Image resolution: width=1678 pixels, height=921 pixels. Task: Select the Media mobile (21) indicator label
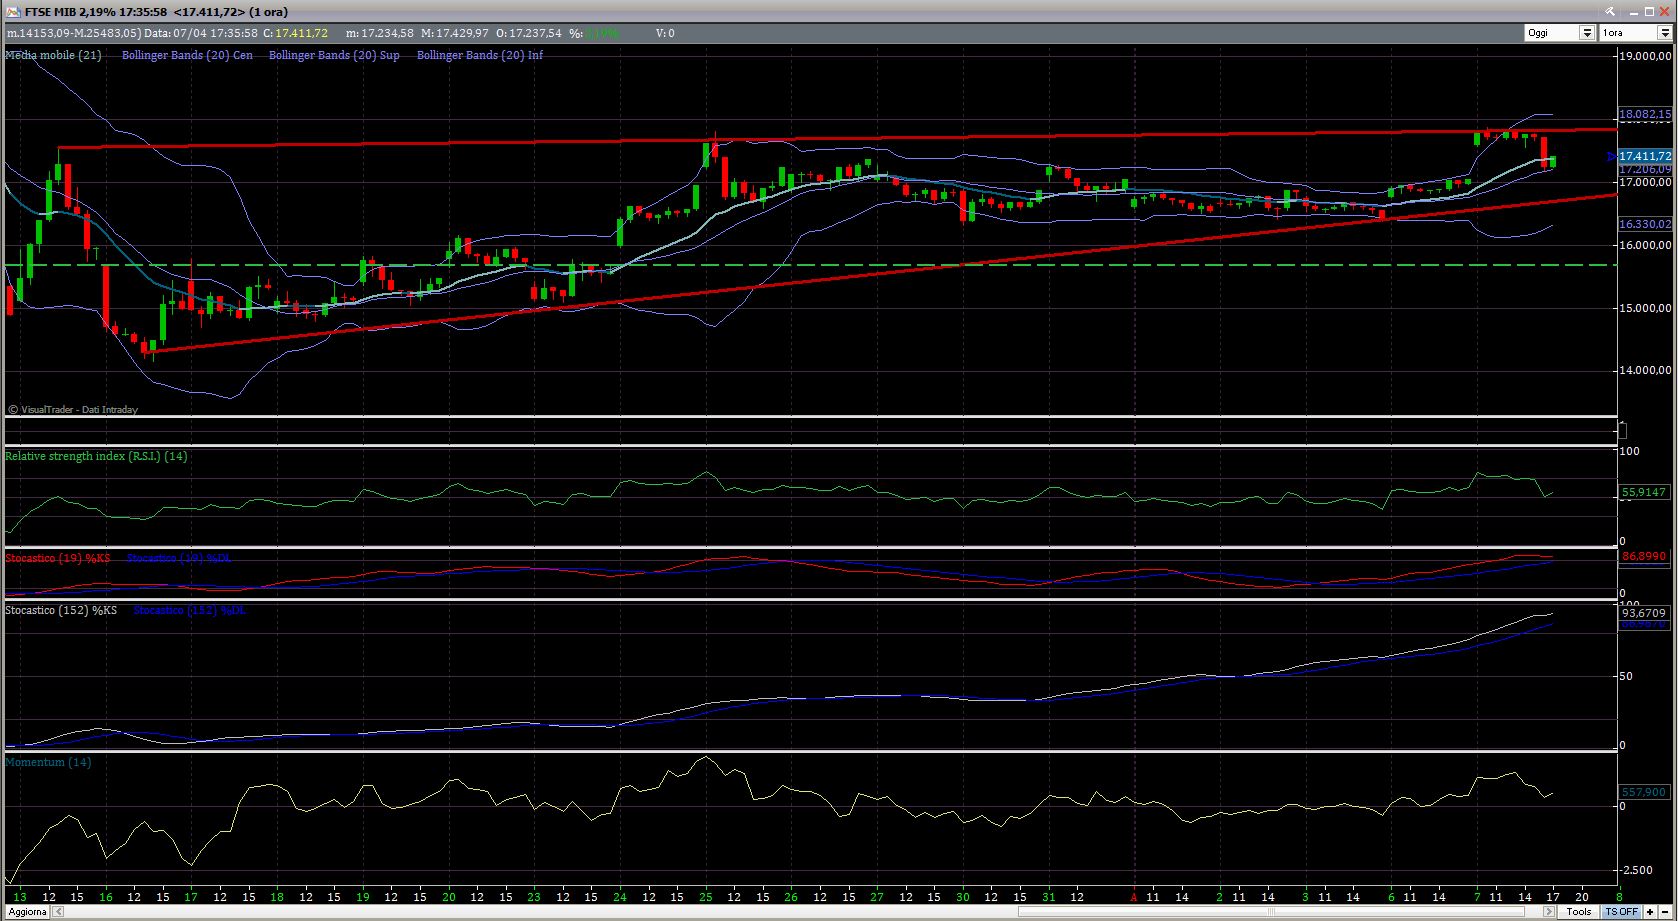pos(53,55)
